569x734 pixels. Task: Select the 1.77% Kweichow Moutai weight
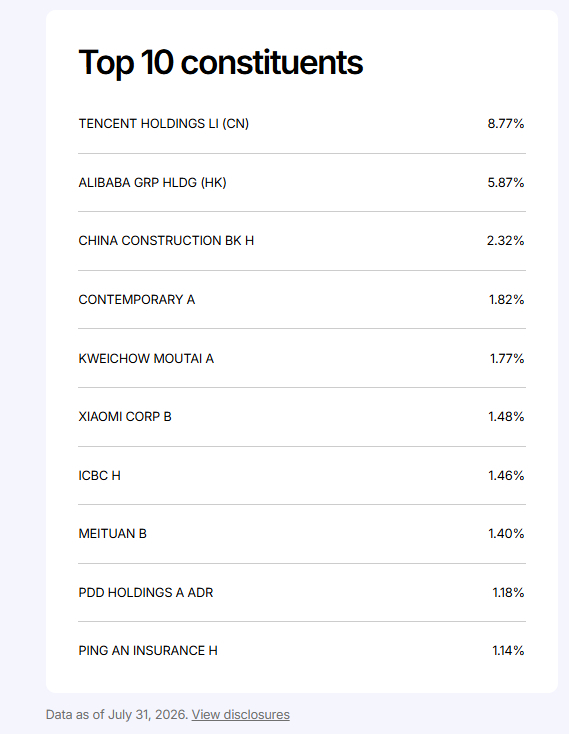pos(507,359)
